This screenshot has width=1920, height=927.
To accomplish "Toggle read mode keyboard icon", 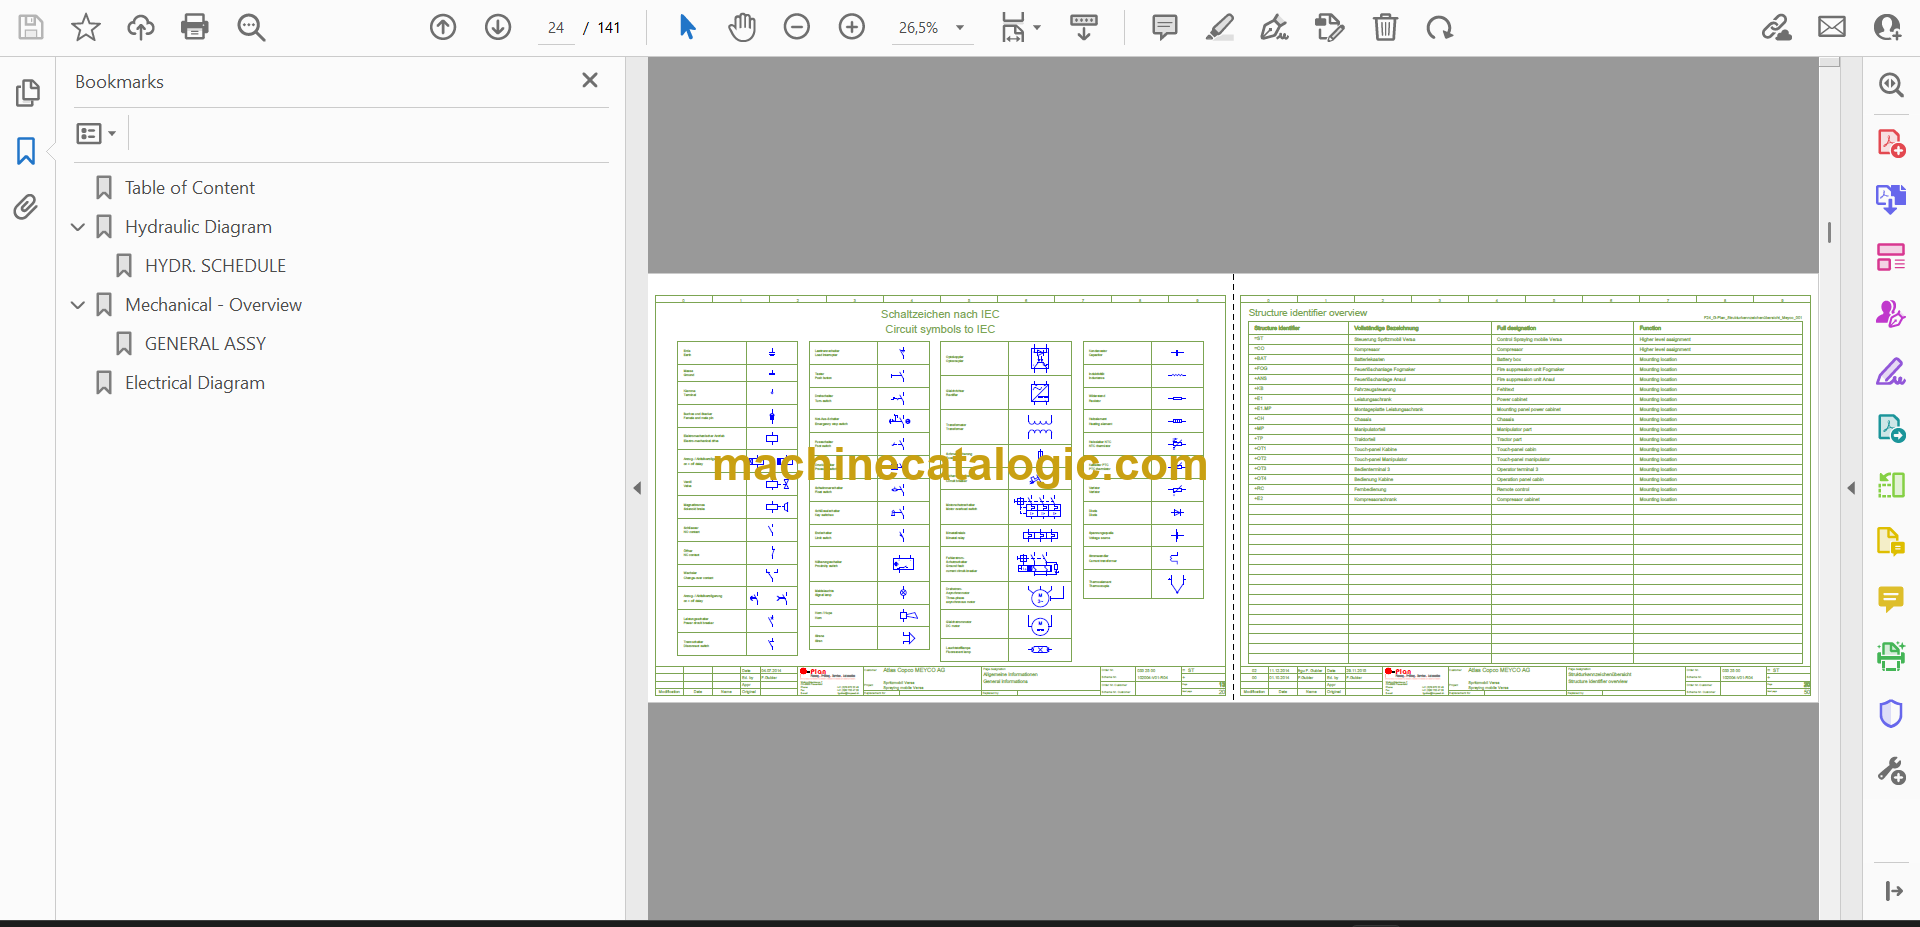I will click(1084, 27).
